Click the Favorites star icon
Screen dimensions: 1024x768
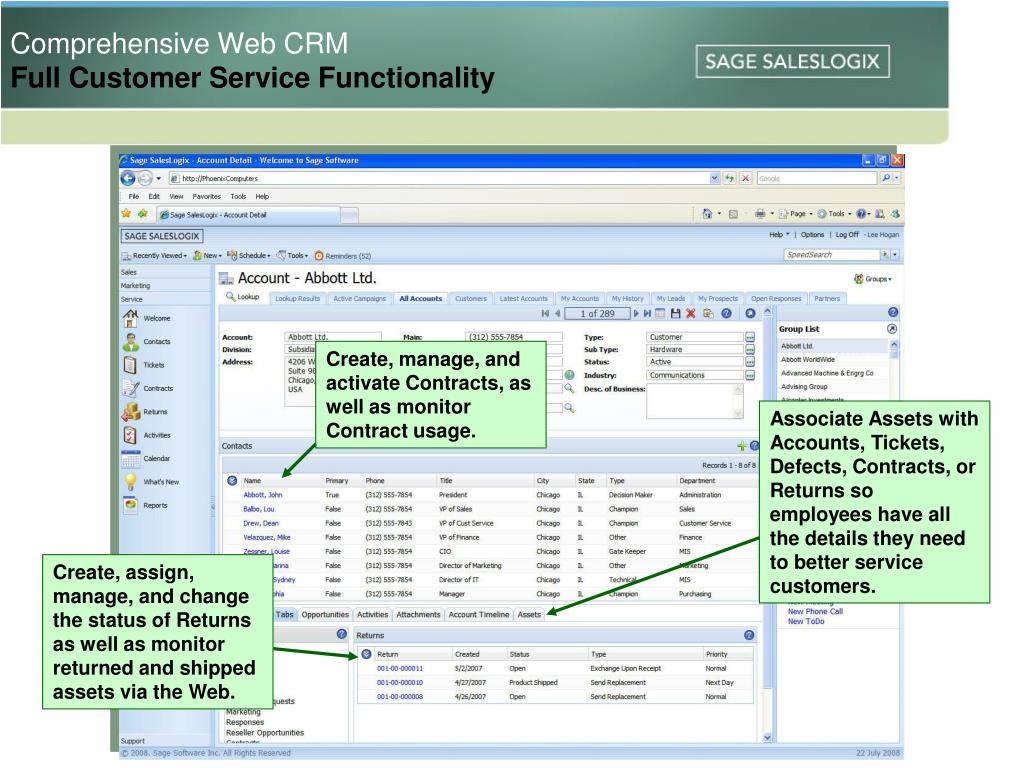pos(126,214)
